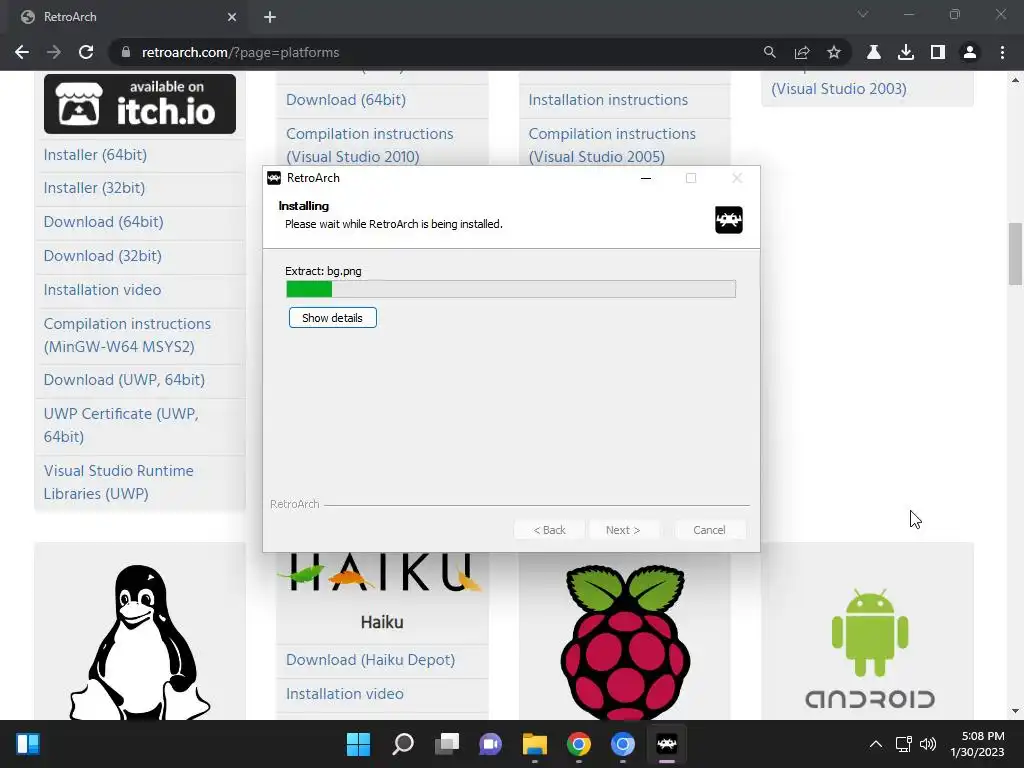Click the Installation instructions link
Screen dimensions: 1024x768
[608, 100]
